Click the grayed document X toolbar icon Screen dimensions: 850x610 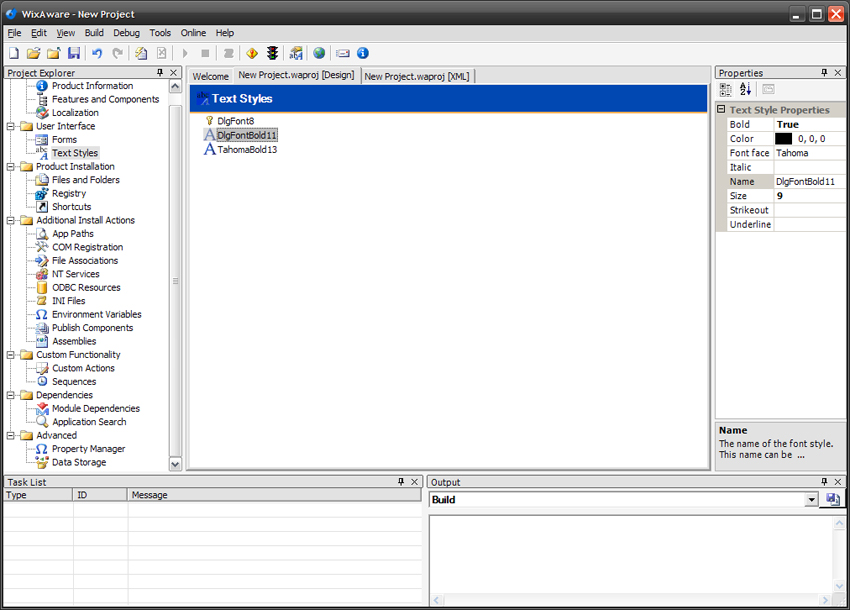pos(162,53)
